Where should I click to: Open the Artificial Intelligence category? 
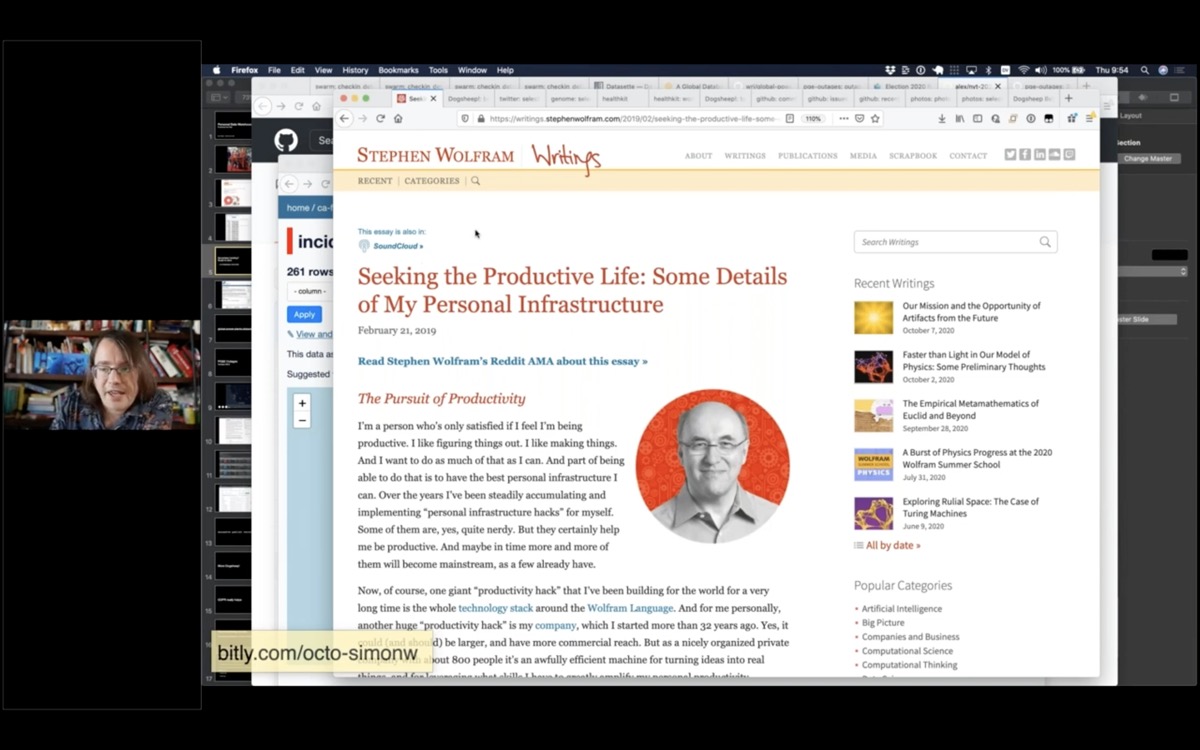tap(902, 608)
